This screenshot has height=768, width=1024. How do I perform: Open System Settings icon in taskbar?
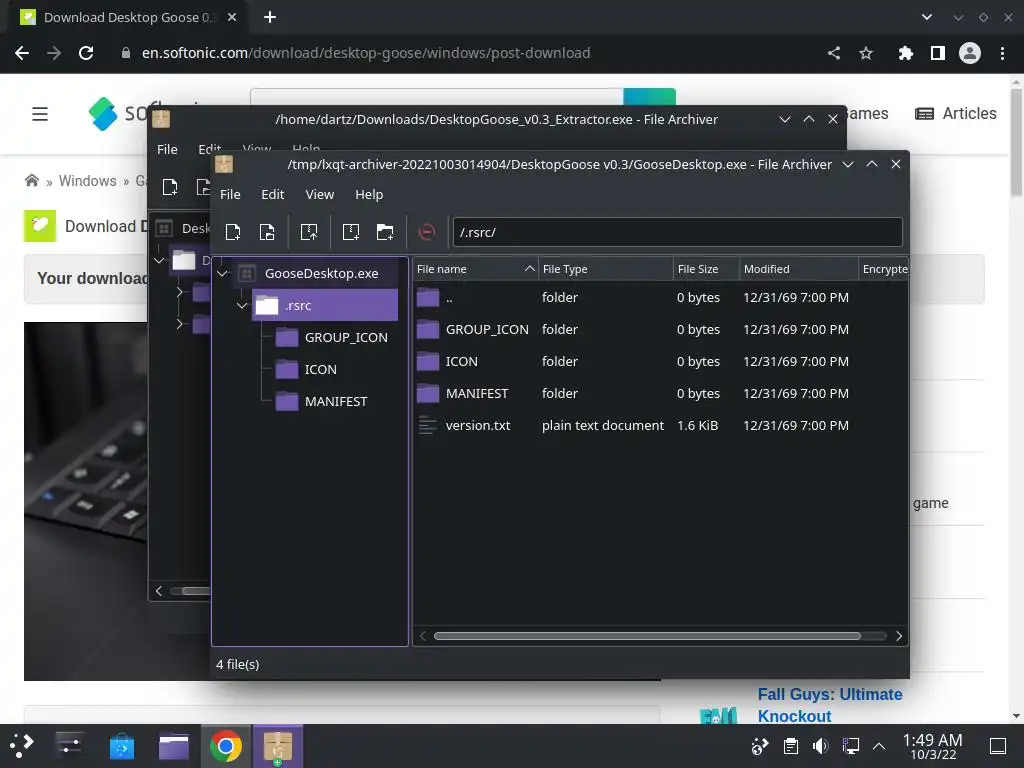[69, 746]
